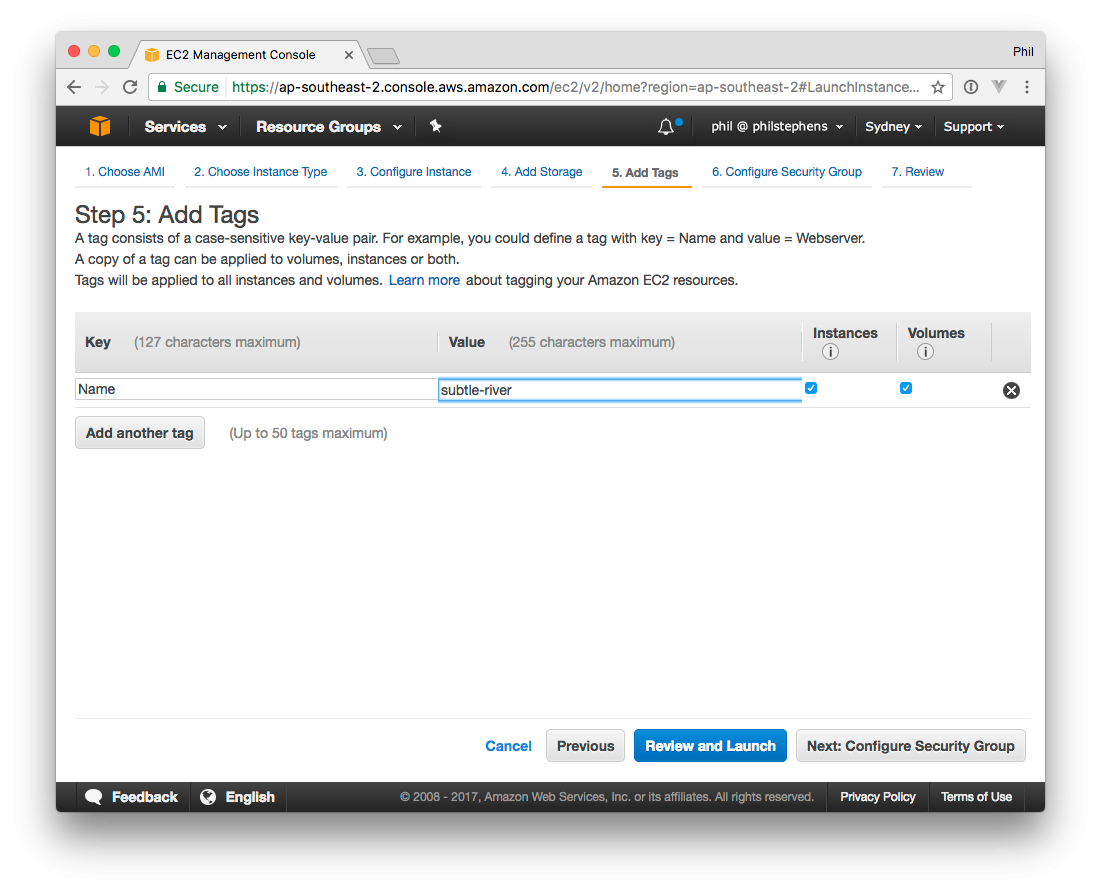Expand the Services dropdown menu
The width and height of the screenshot is (1101, 892).
click(185, 127)
